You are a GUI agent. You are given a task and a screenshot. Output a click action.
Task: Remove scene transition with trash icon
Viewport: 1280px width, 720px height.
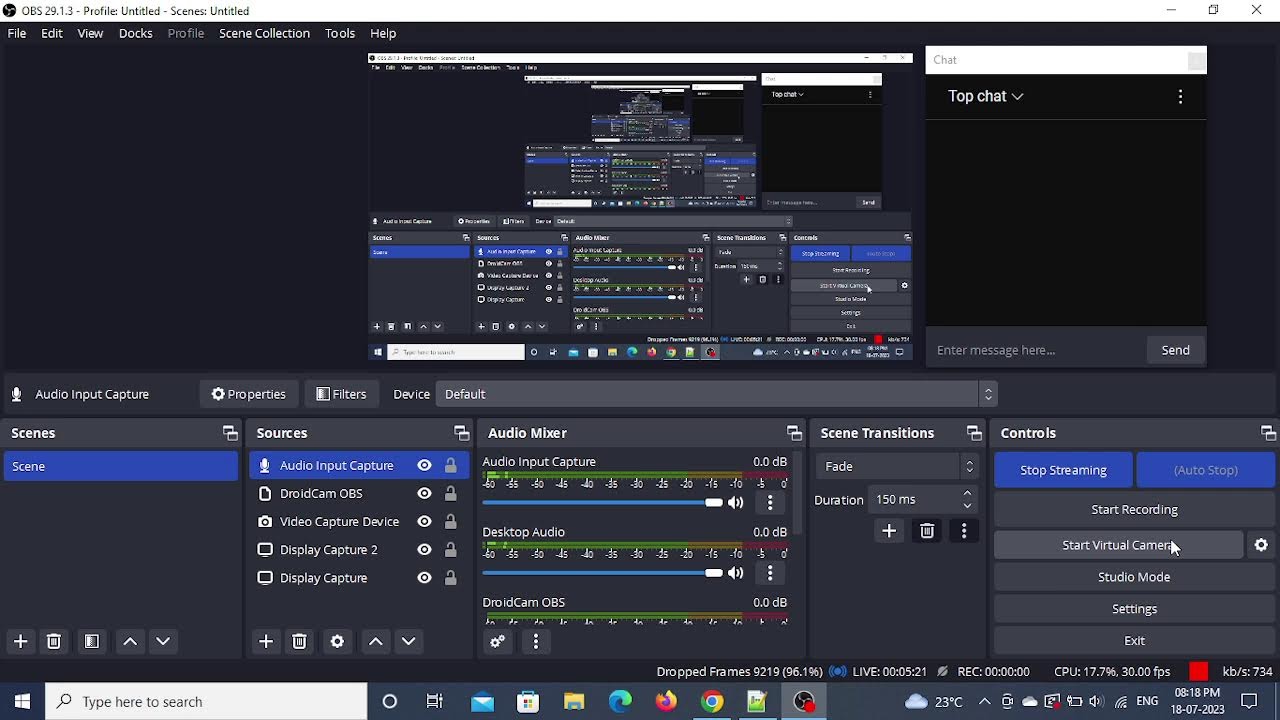(927, 531)
